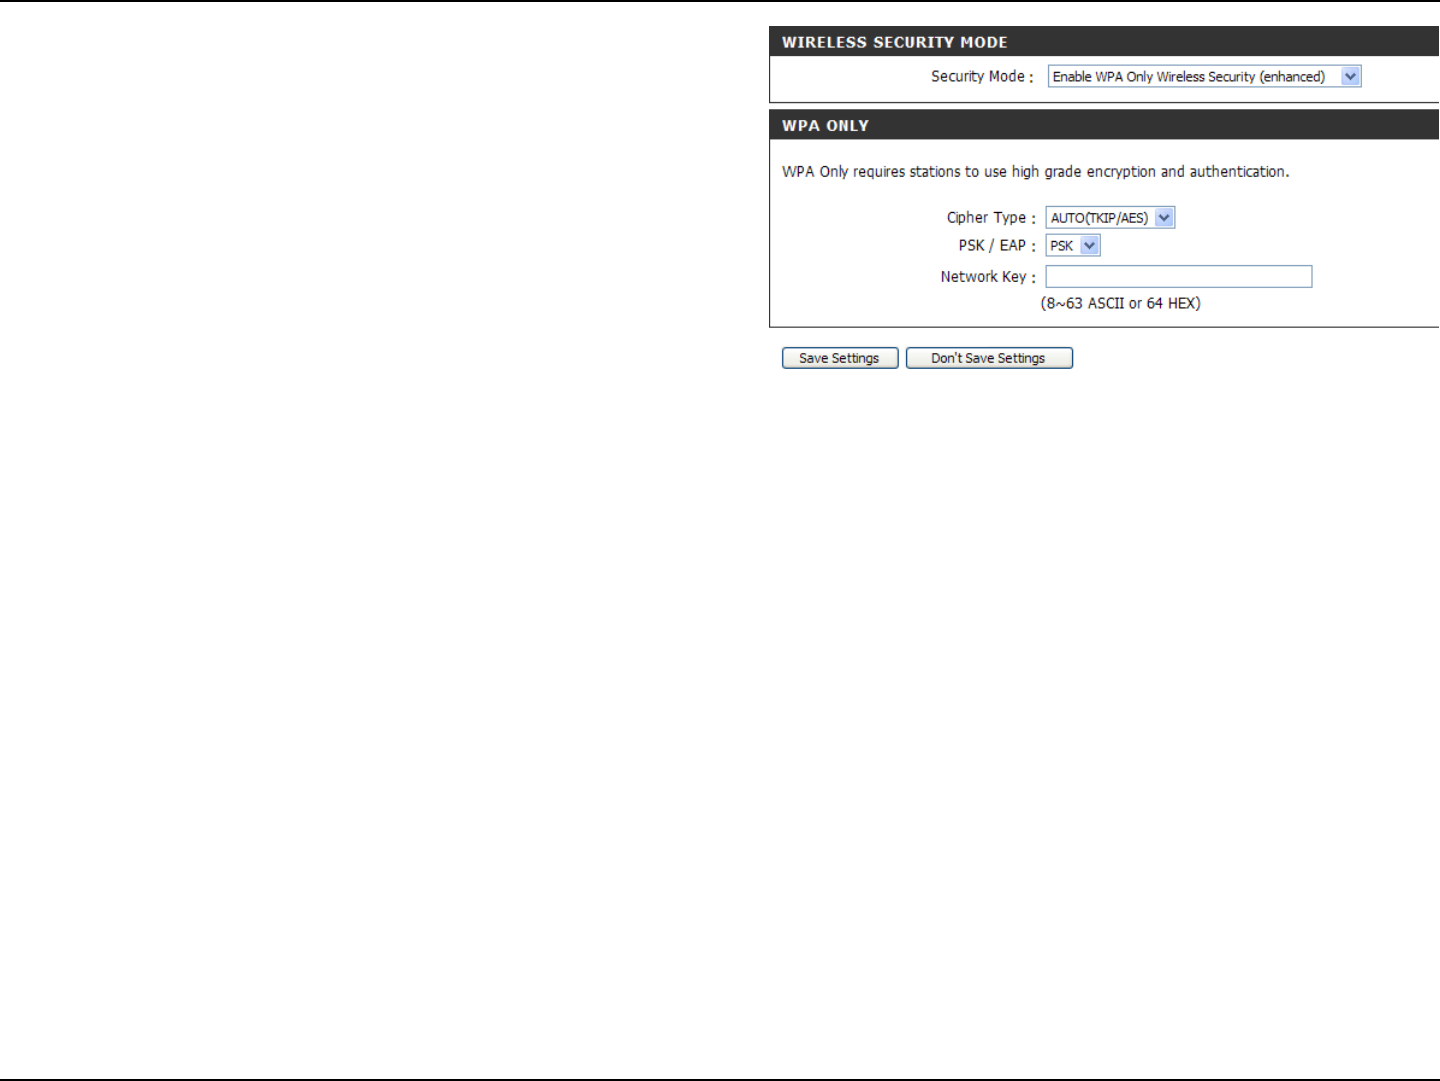Open the Security Mode dropdown

coord(1204,77)
